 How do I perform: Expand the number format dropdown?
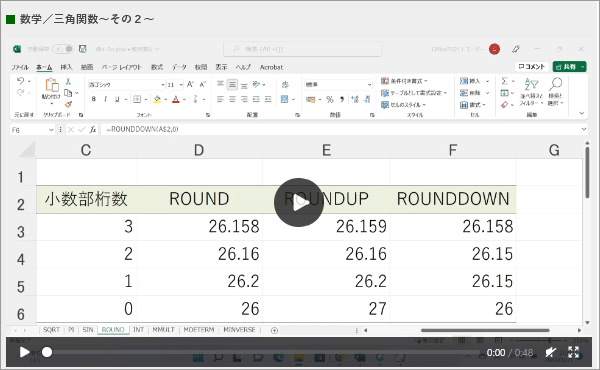pyautogui.click(x=369, y=85)
